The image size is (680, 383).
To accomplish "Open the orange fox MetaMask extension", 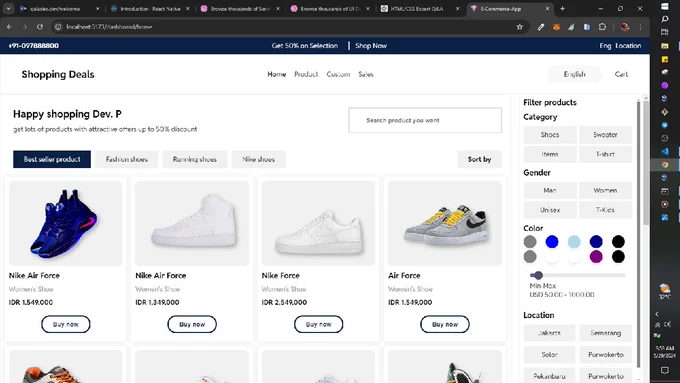I will [556, 27].
